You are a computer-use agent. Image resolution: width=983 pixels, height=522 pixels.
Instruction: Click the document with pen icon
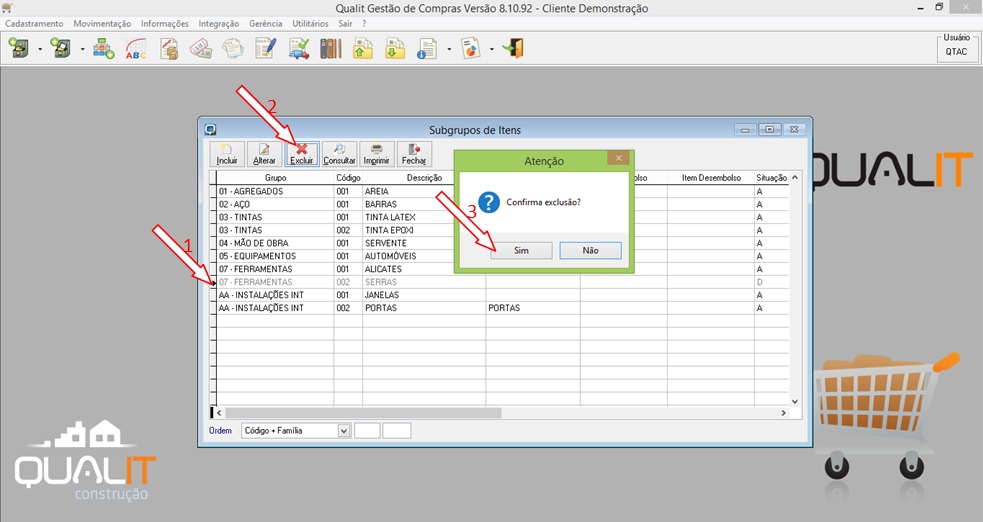[x=266, y=48]
